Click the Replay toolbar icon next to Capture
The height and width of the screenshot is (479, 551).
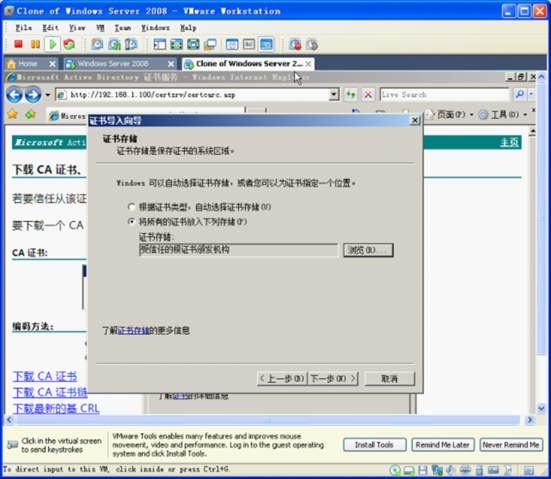click(312, 44)
